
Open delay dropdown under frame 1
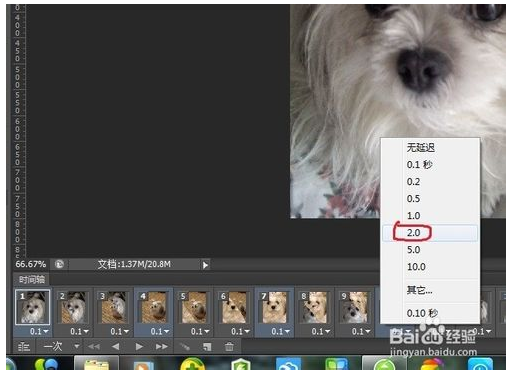39,331
